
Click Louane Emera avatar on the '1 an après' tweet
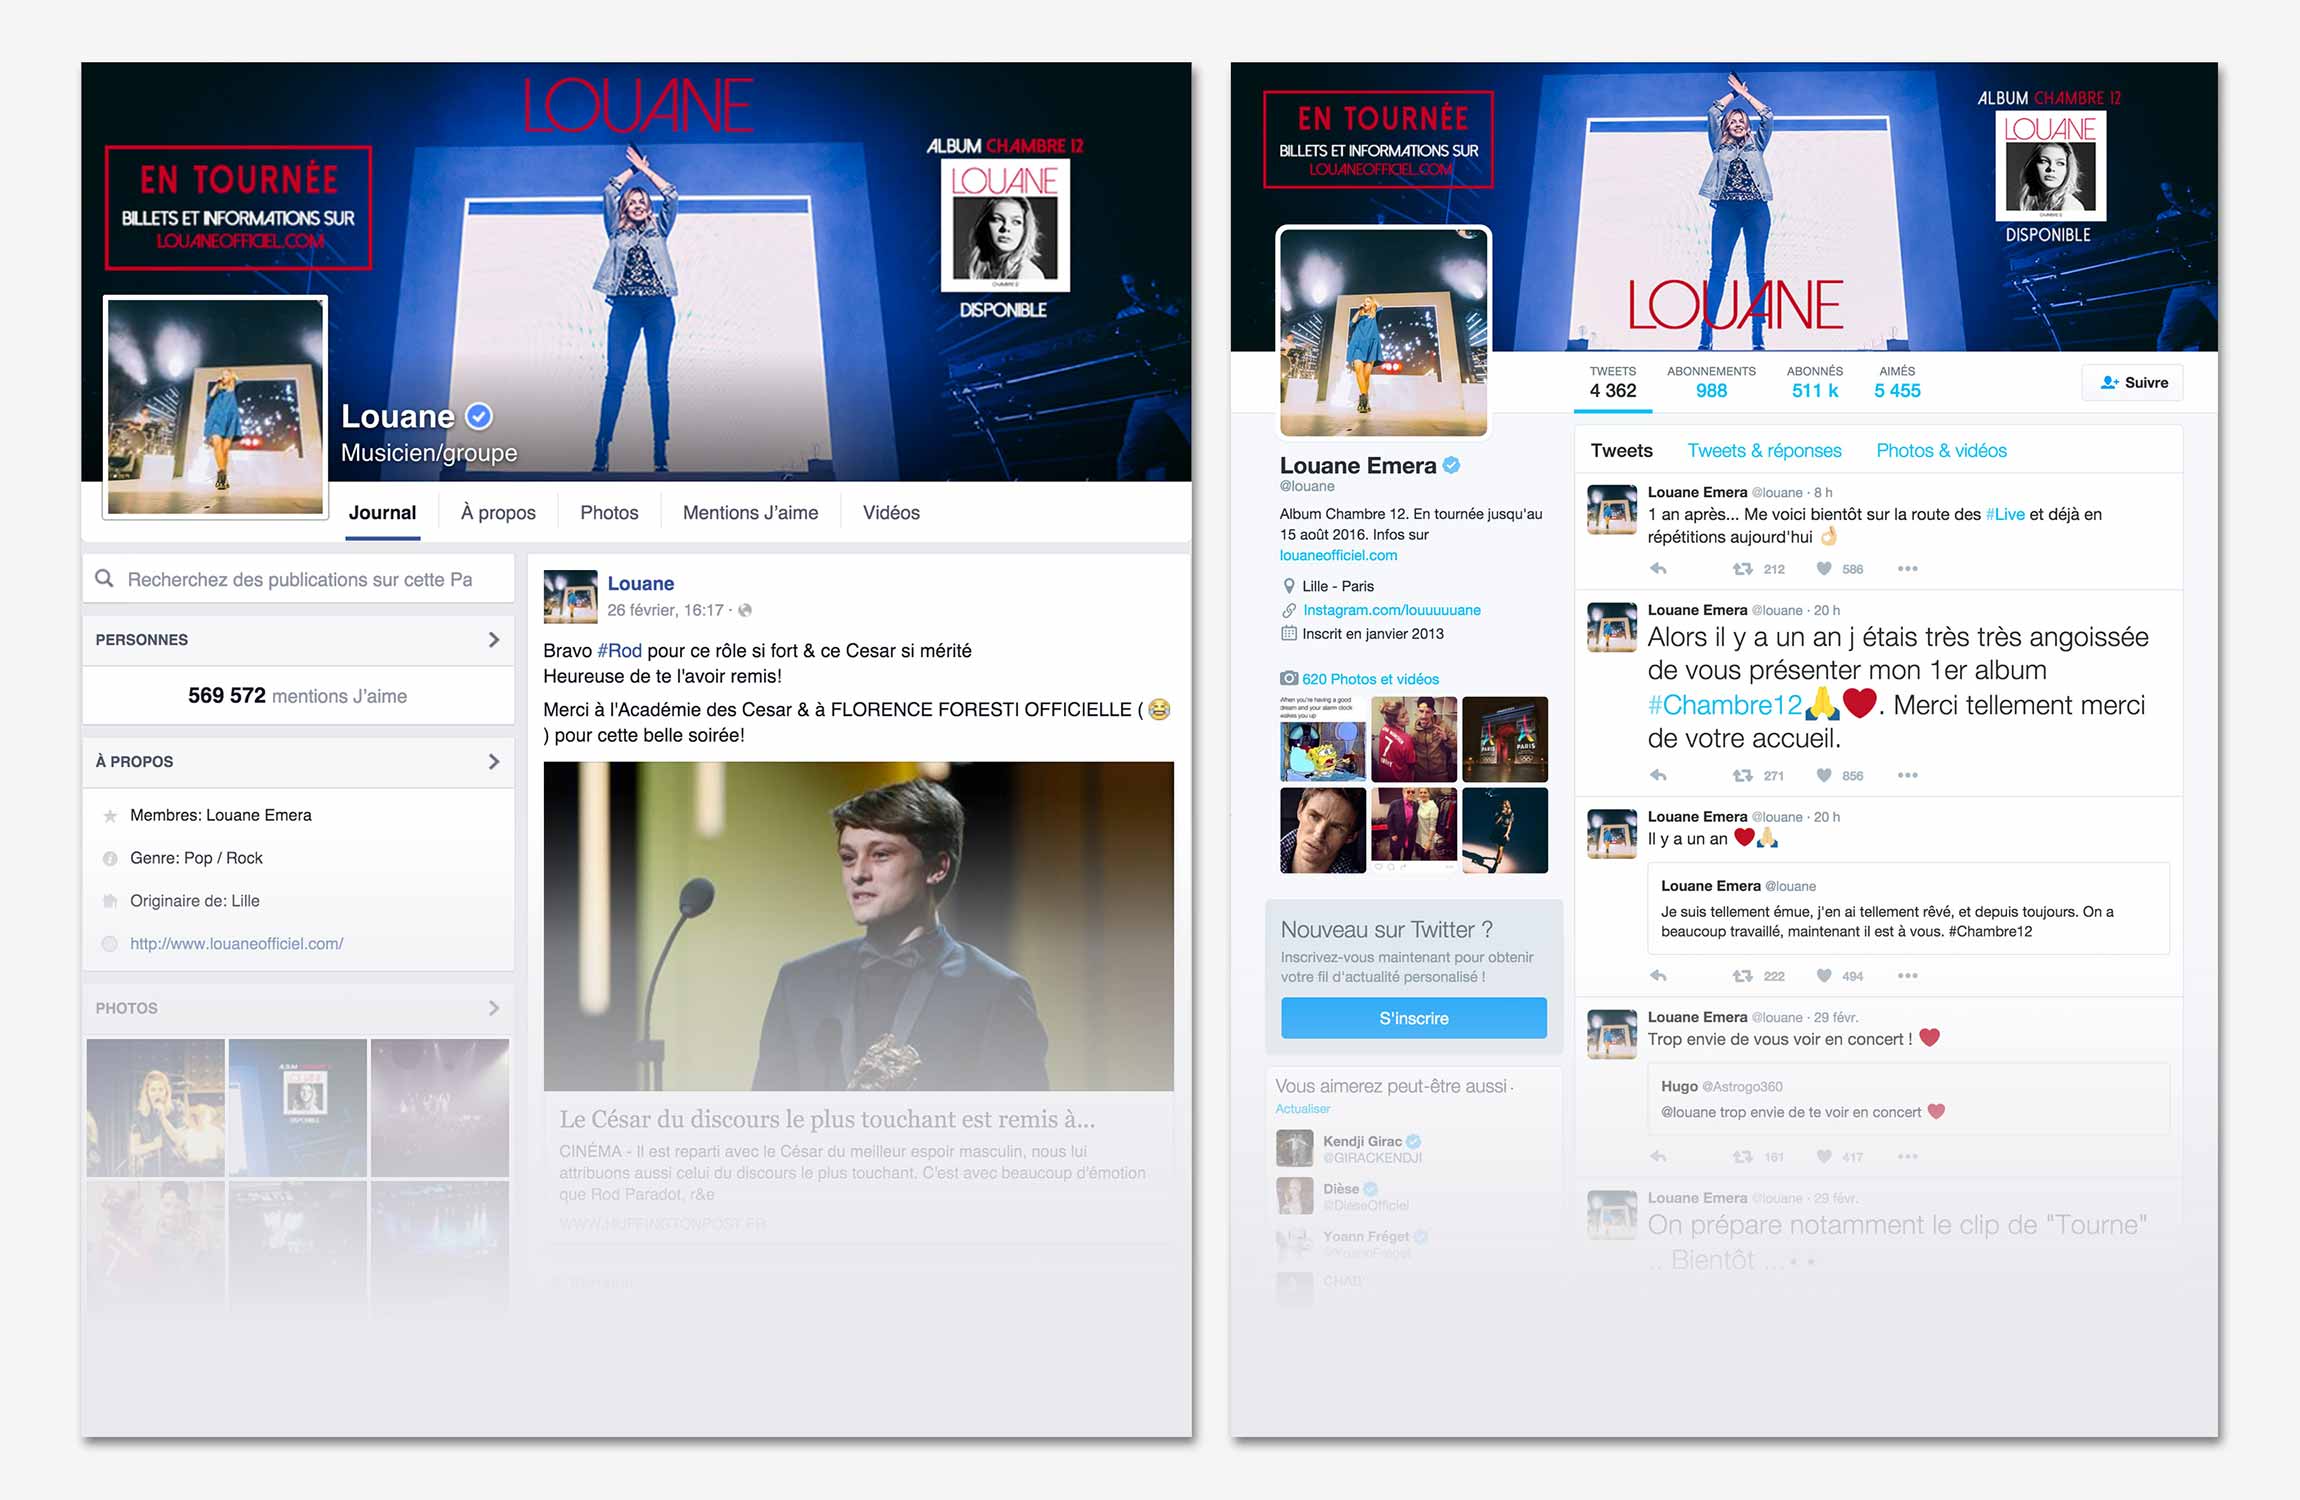click(1612, 509)
